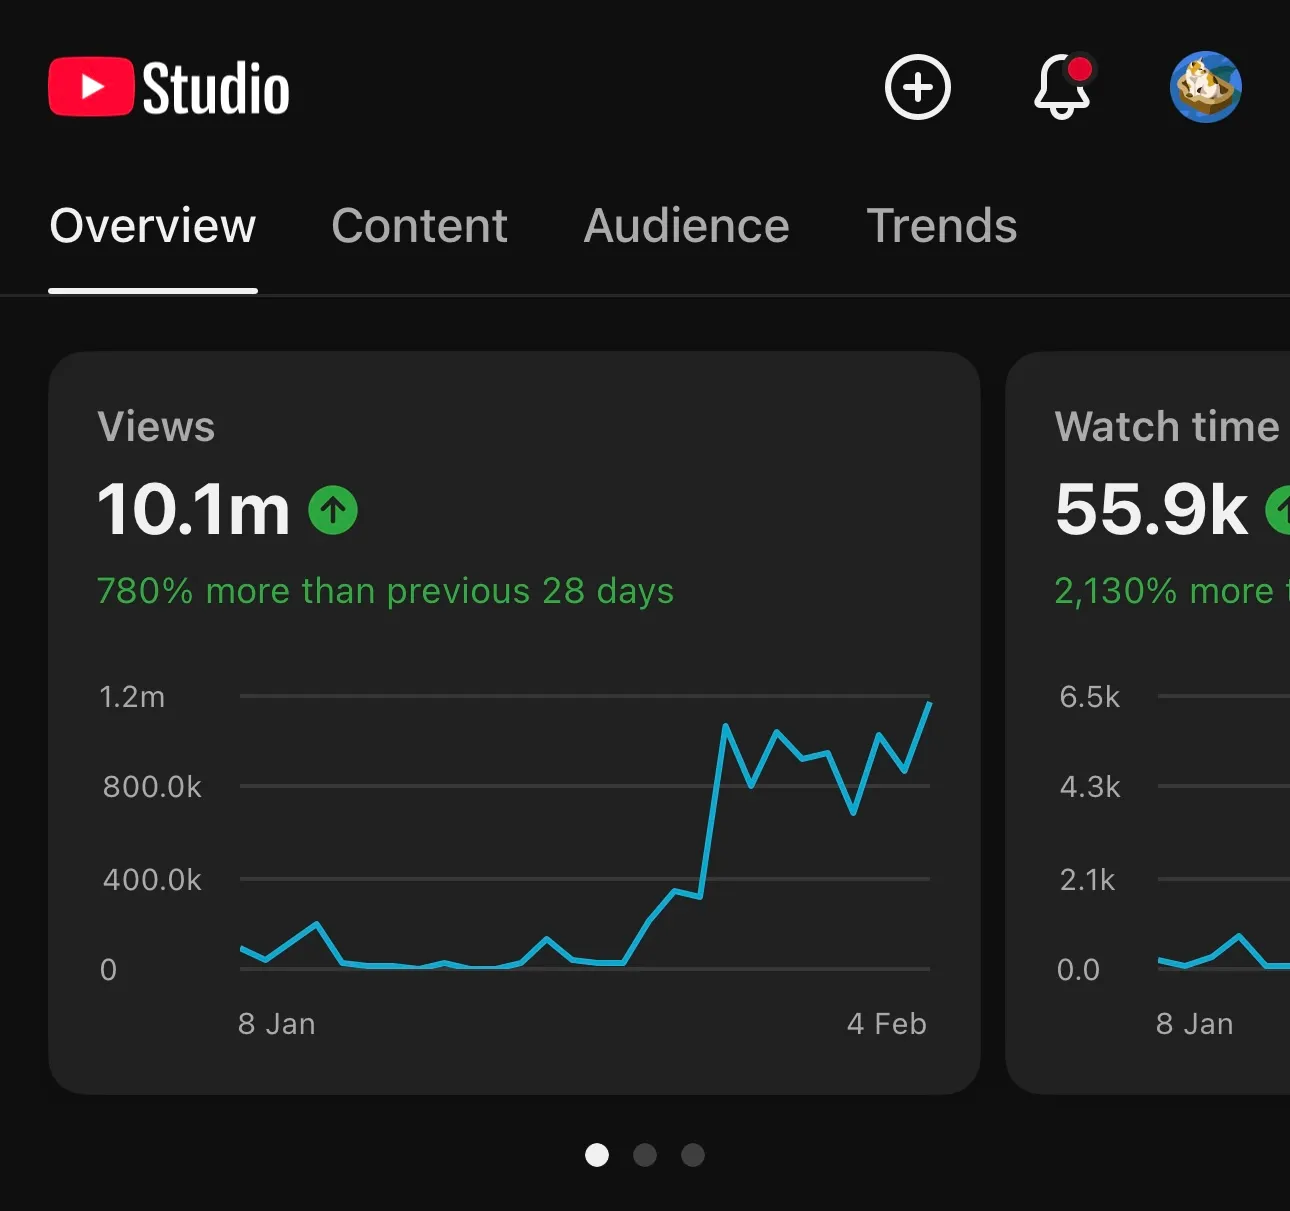Open the Create plus icon
The width and height of the screenshot is (1290, 1211).
click(917, 87)
